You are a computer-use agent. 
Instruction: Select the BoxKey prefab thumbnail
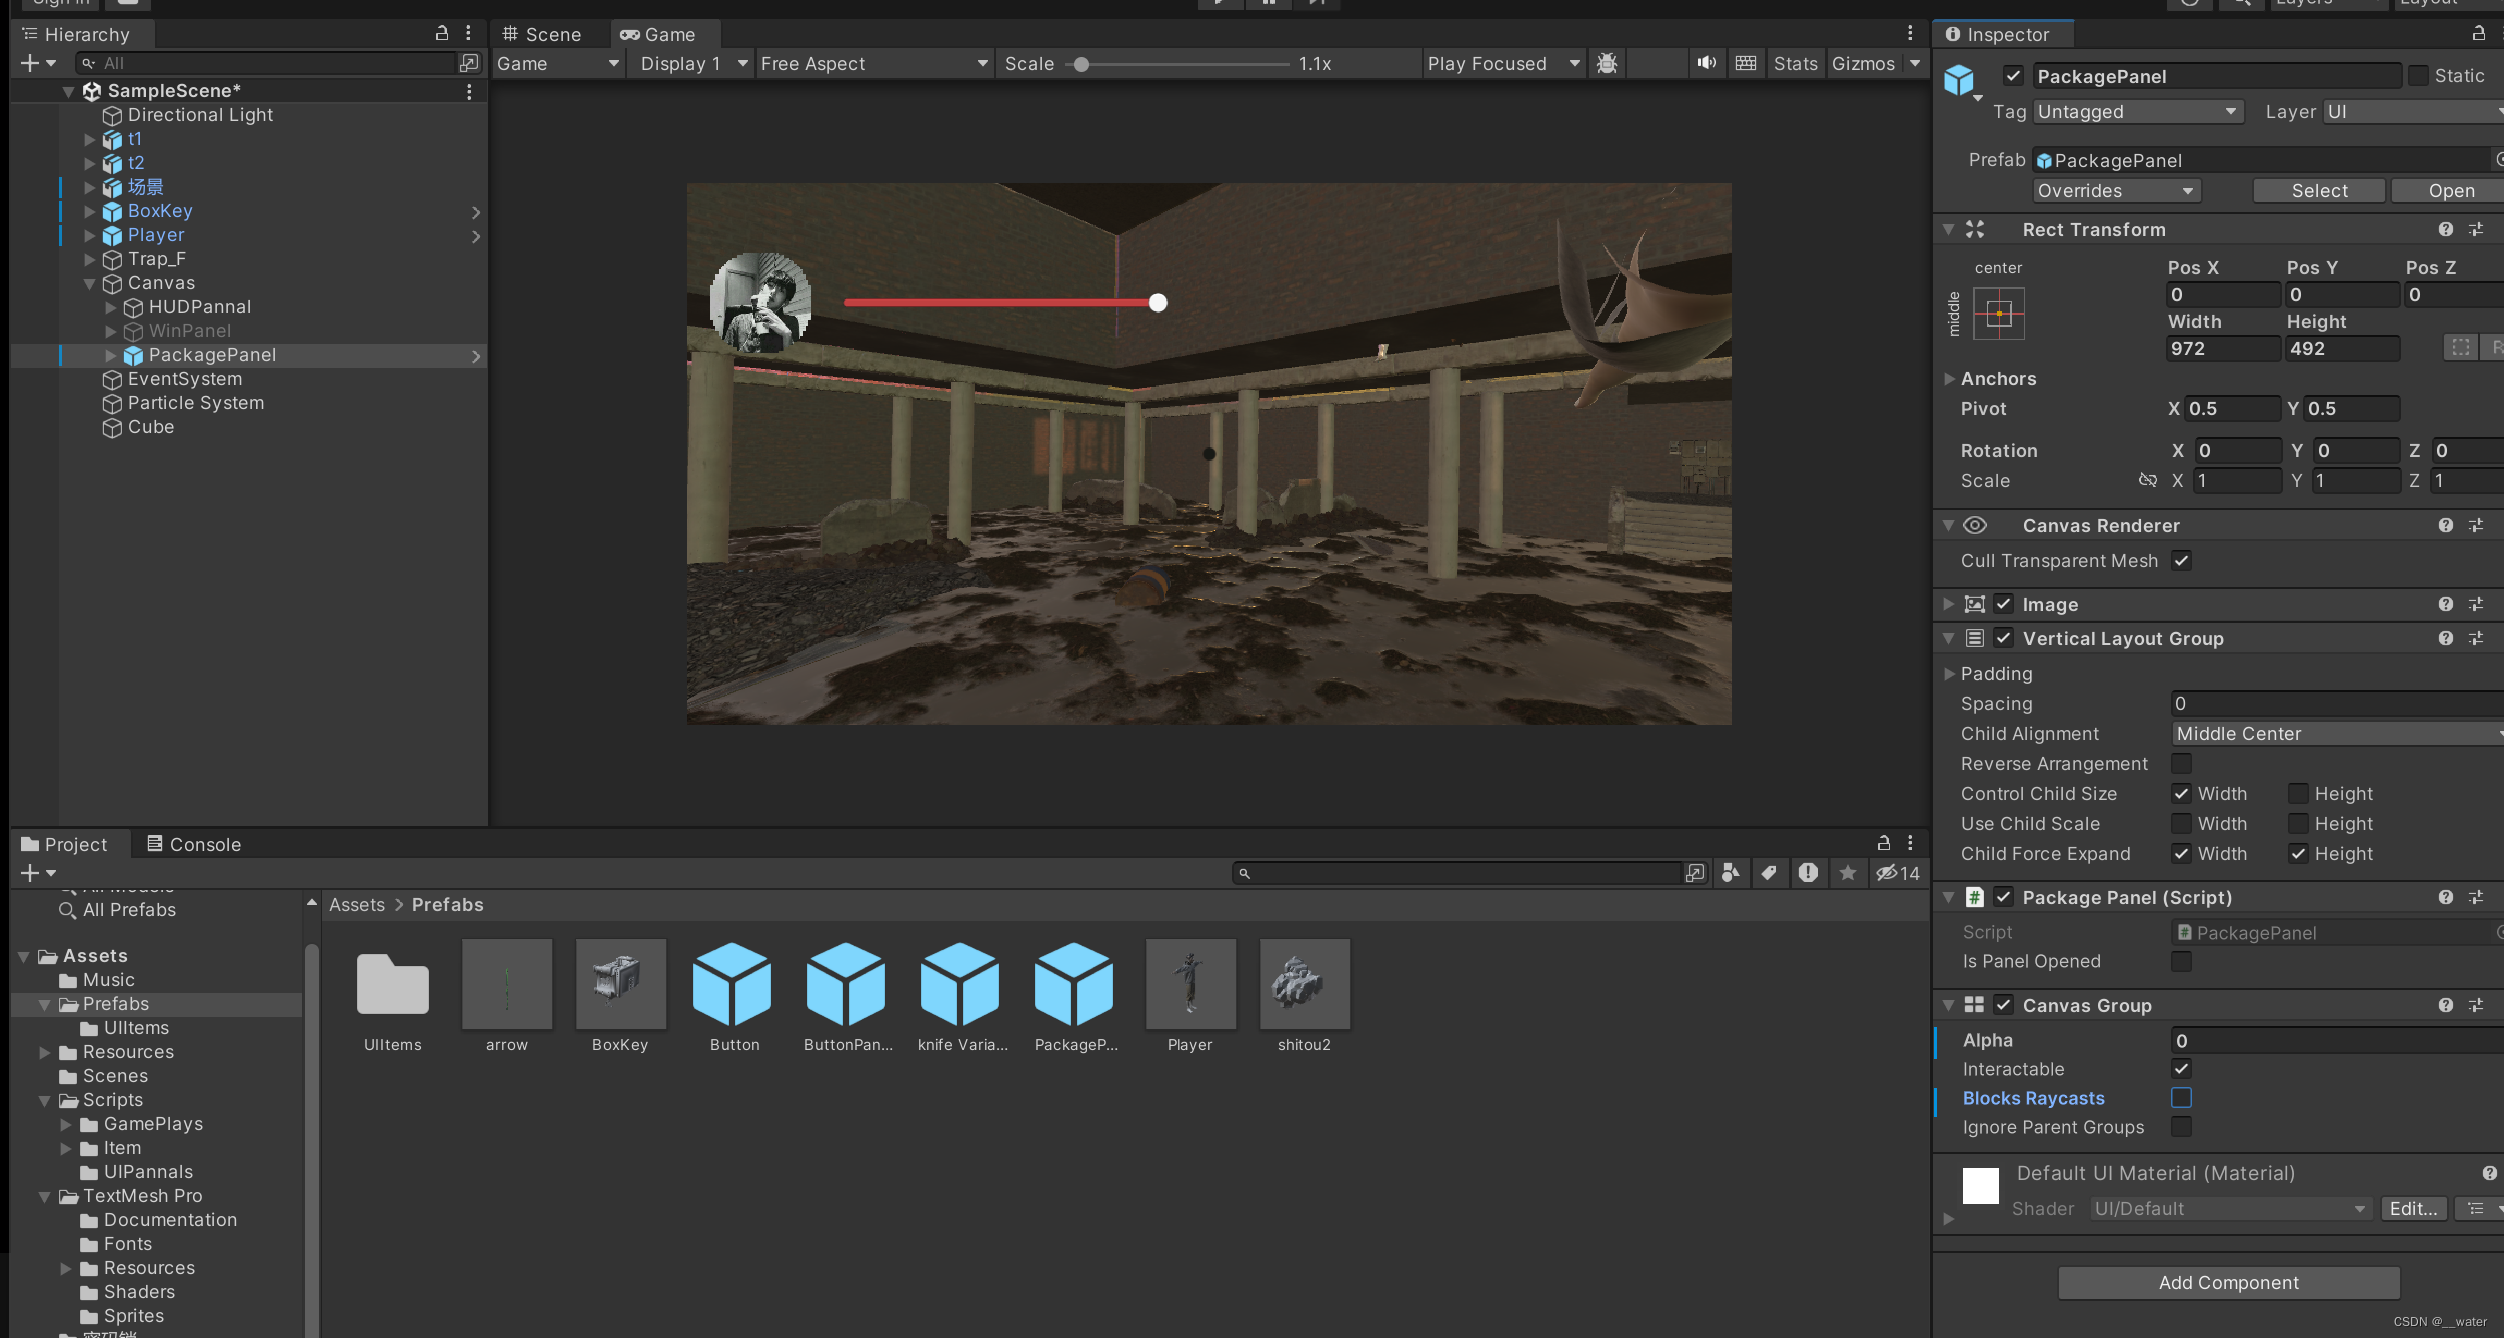(620, 984)
